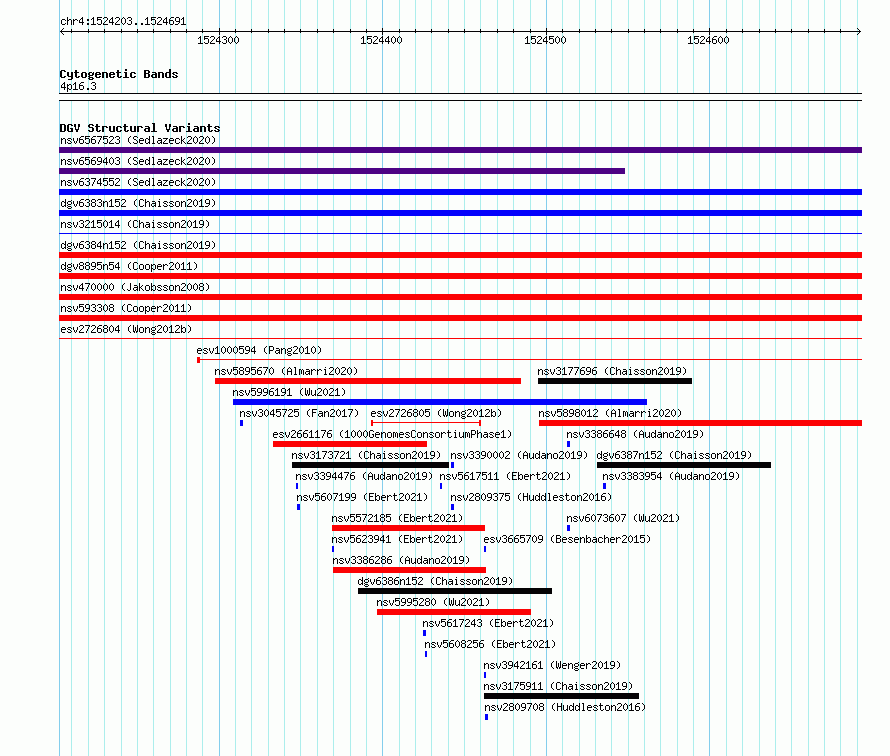Click the nsv3386648 (Audano2019) label
This screenshot has height=756, width=890.
tap(635, 434)
